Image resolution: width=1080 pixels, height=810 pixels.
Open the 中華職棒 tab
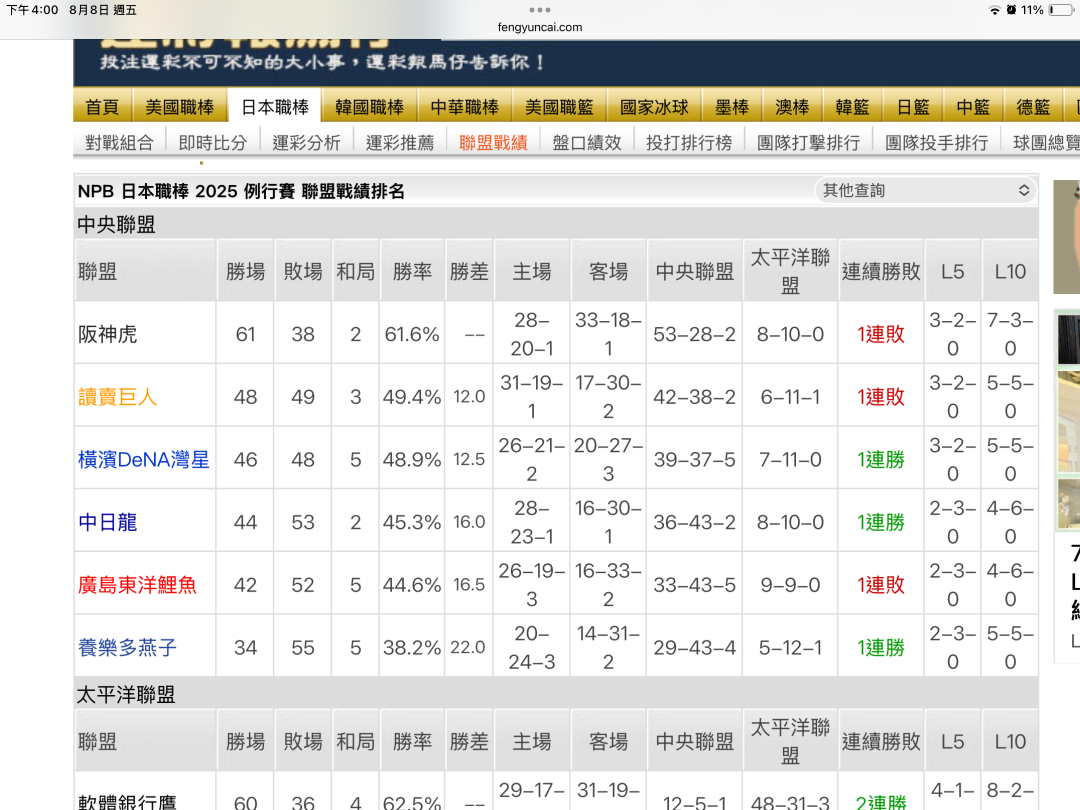point(465,107)
